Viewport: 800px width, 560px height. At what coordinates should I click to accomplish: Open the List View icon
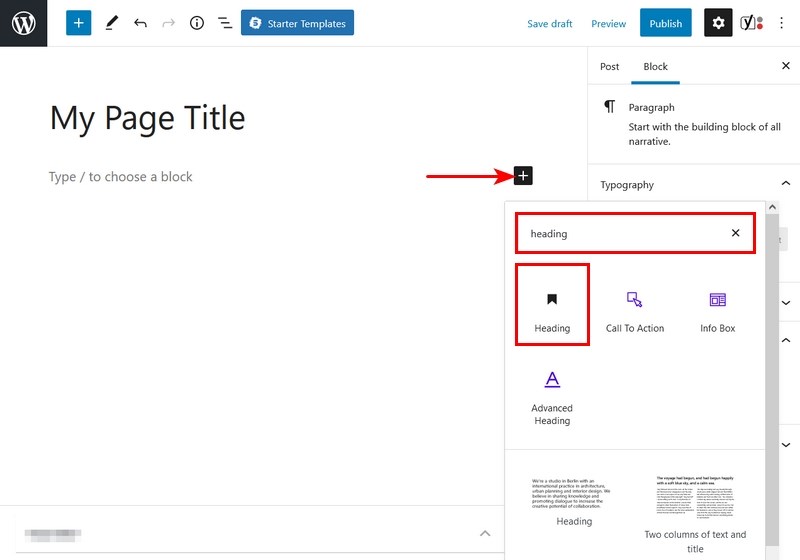[x=225, y=23]
